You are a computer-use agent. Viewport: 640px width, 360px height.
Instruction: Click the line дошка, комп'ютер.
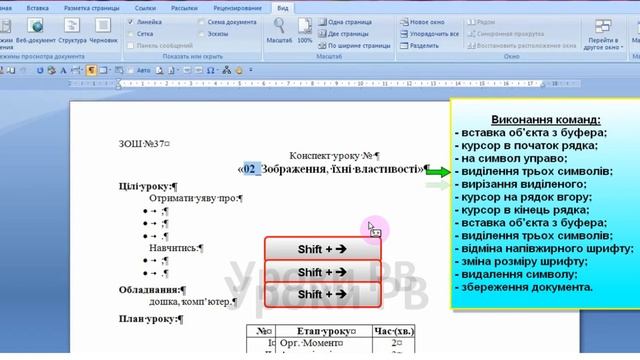190,302
